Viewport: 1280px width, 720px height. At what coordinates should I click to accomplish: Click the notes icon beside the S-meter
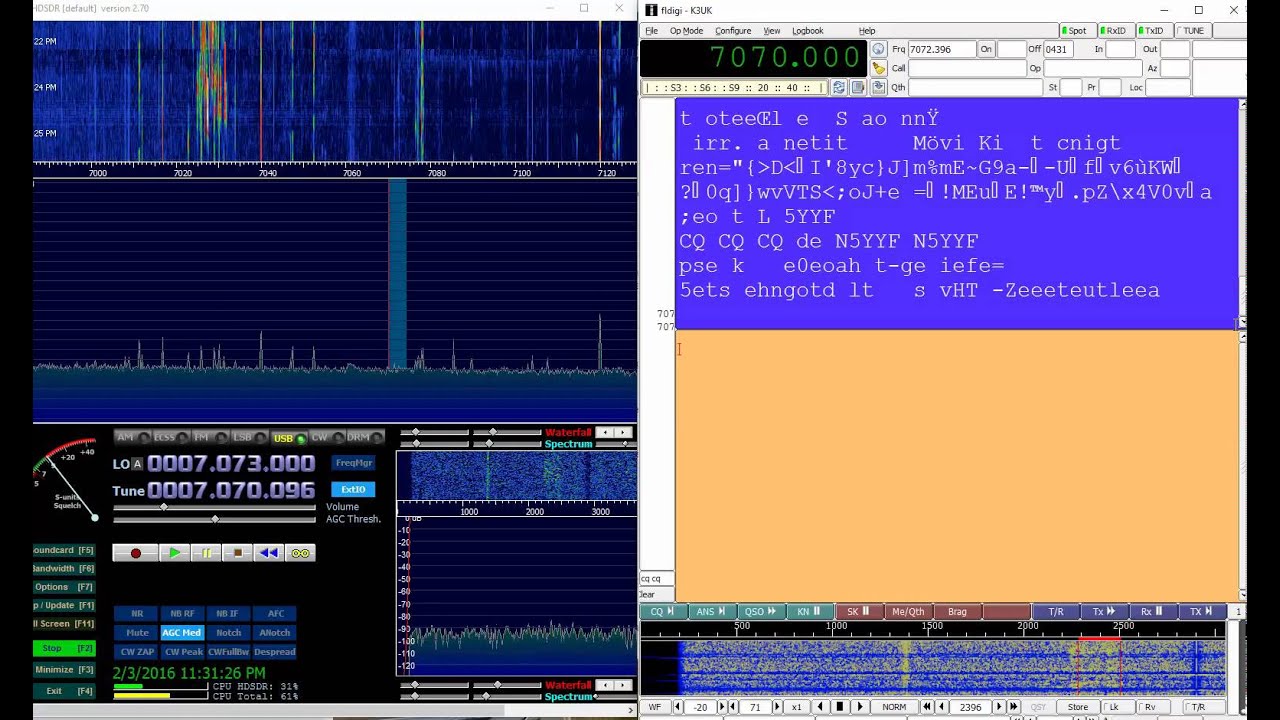pos(858,87)
